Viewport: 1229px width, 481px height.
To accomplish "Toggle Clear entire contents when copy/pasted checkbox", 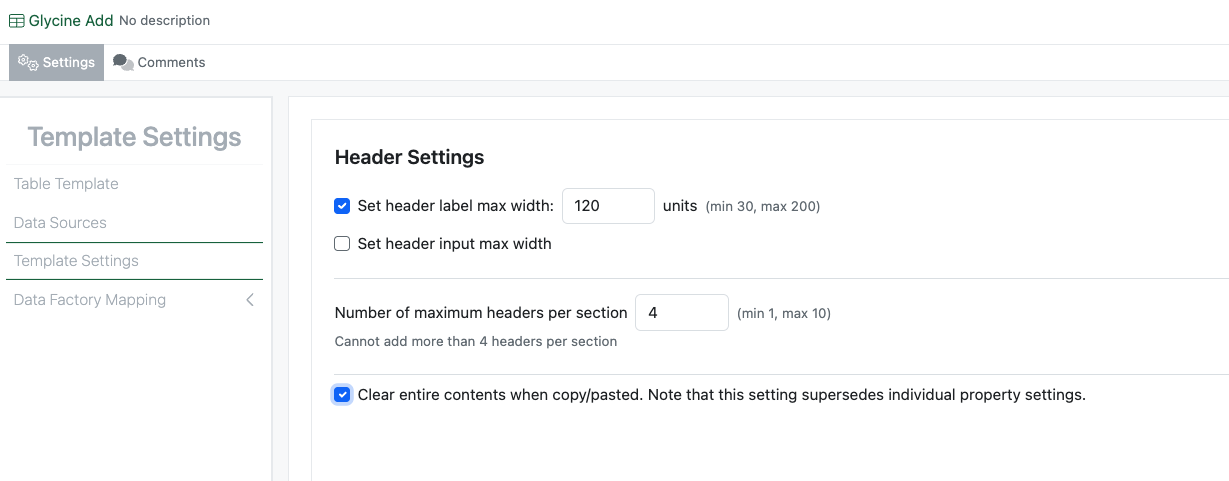I will [342, 395].
